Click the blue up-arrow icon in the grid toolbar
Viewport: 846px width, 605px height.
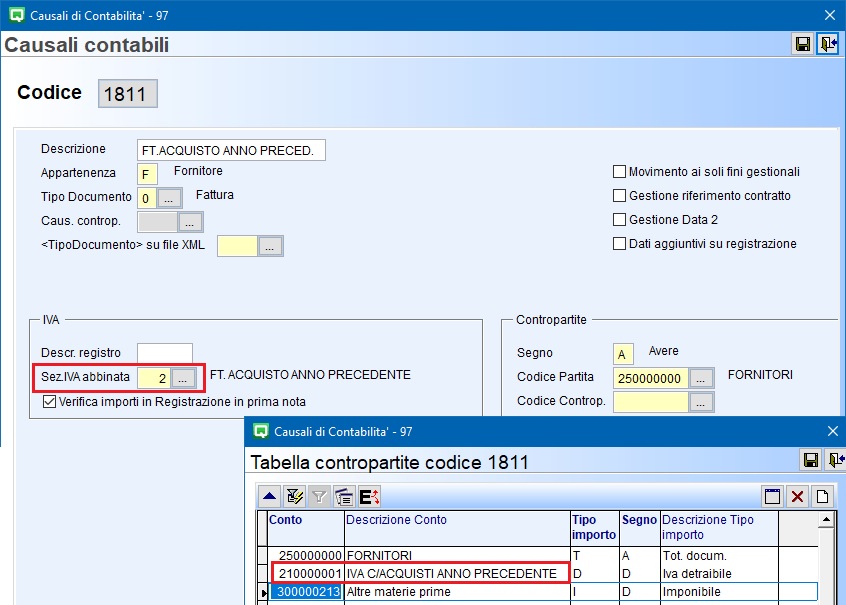point(270,496)
